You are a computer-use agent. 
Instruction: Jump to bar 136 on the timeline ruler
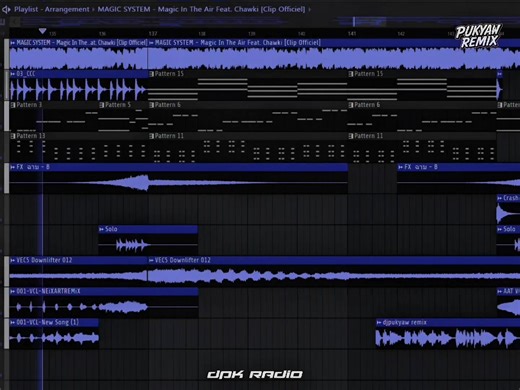coord(102,34)
